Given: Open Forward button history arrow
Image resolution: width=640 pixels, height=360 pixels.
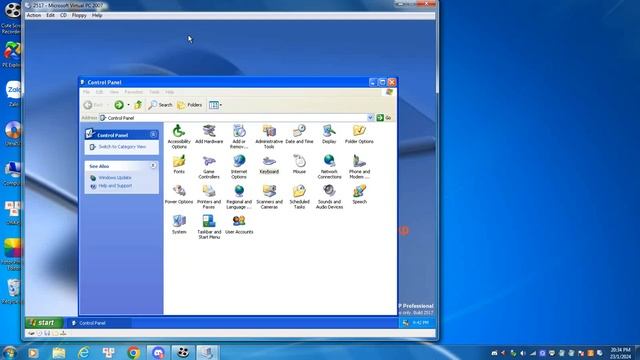Looking at the screenshot, I should pyautogui.click(x=128, y=105).
